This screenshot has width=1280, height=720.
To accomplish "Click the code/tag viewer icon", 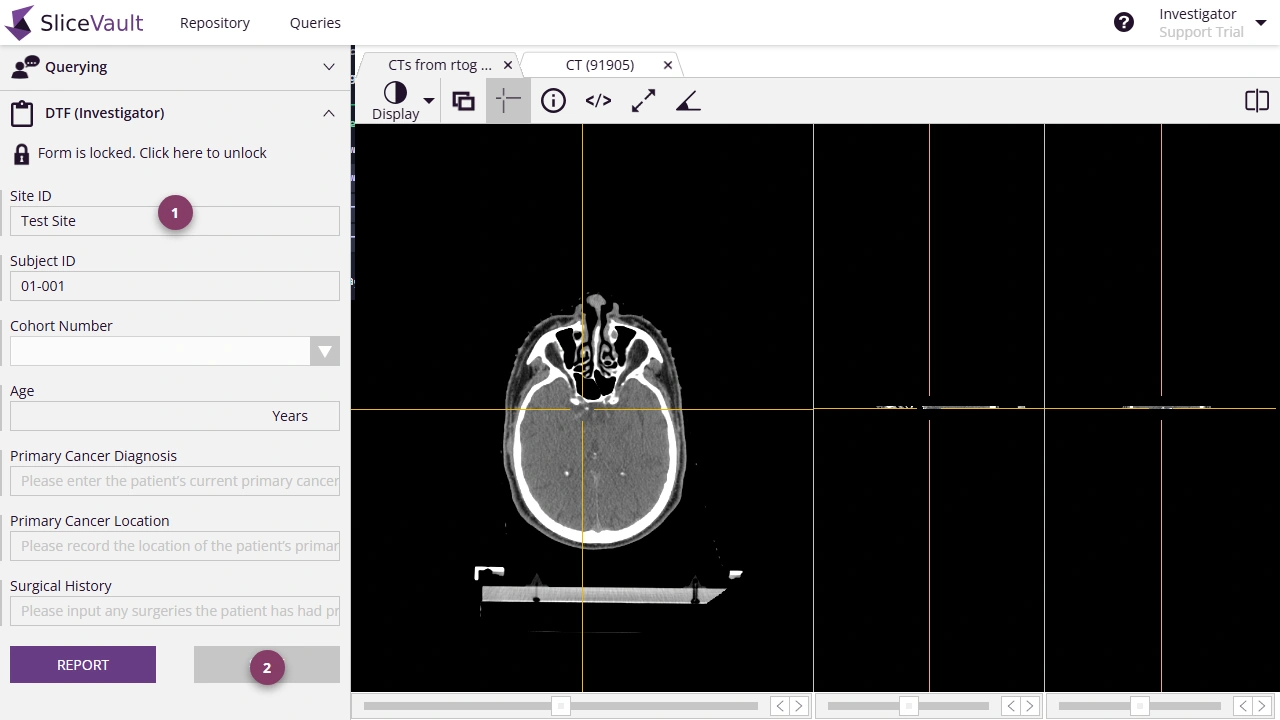I will (x=598, y=100).
